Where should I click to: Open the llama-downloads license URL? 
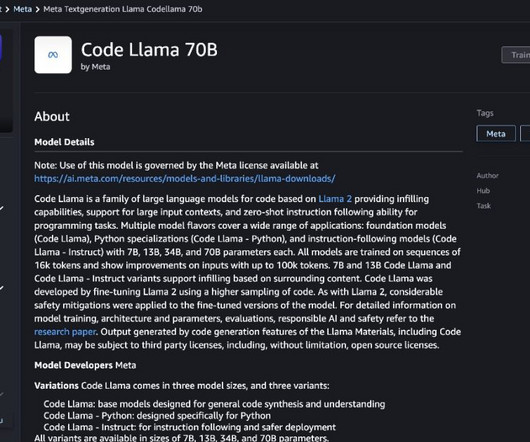pos(185,178)
